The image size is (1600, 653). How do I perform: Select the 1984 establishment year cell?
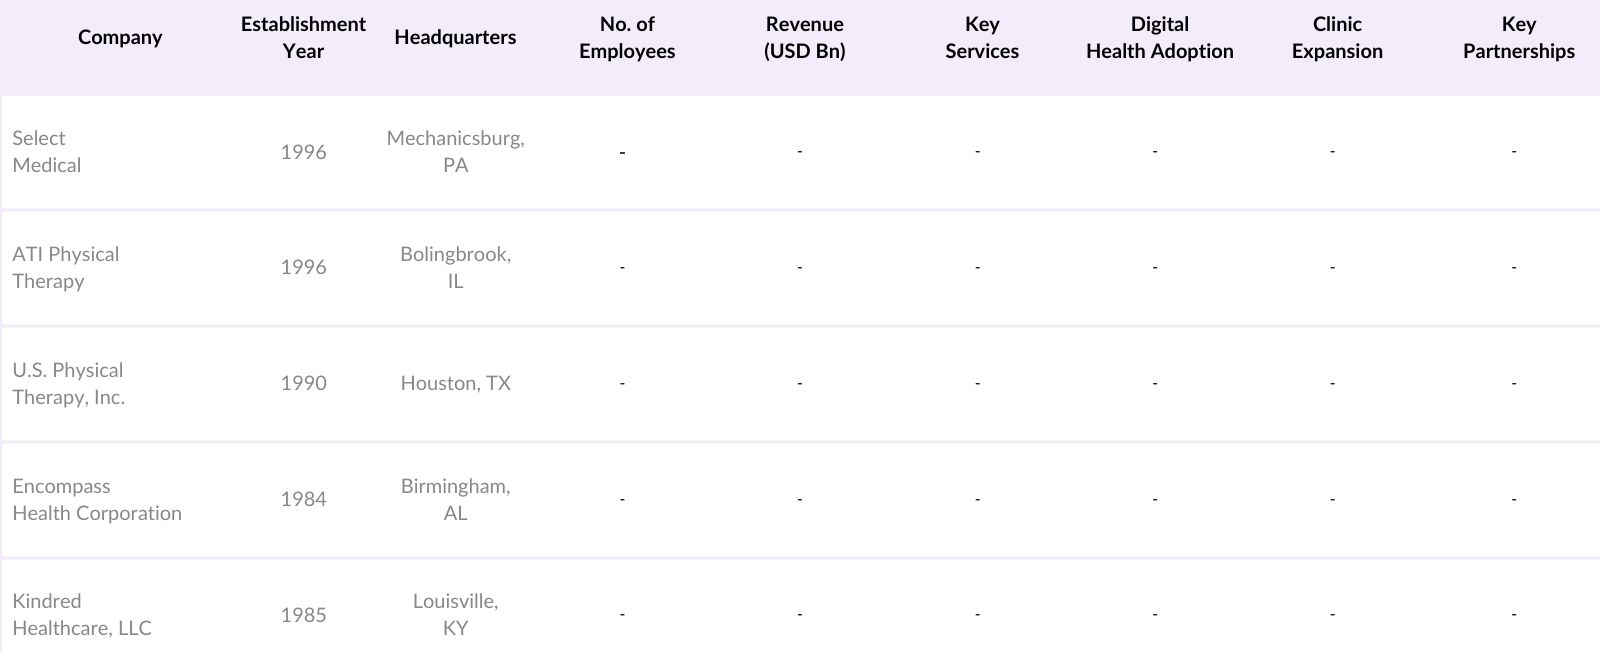pos(303,499)
